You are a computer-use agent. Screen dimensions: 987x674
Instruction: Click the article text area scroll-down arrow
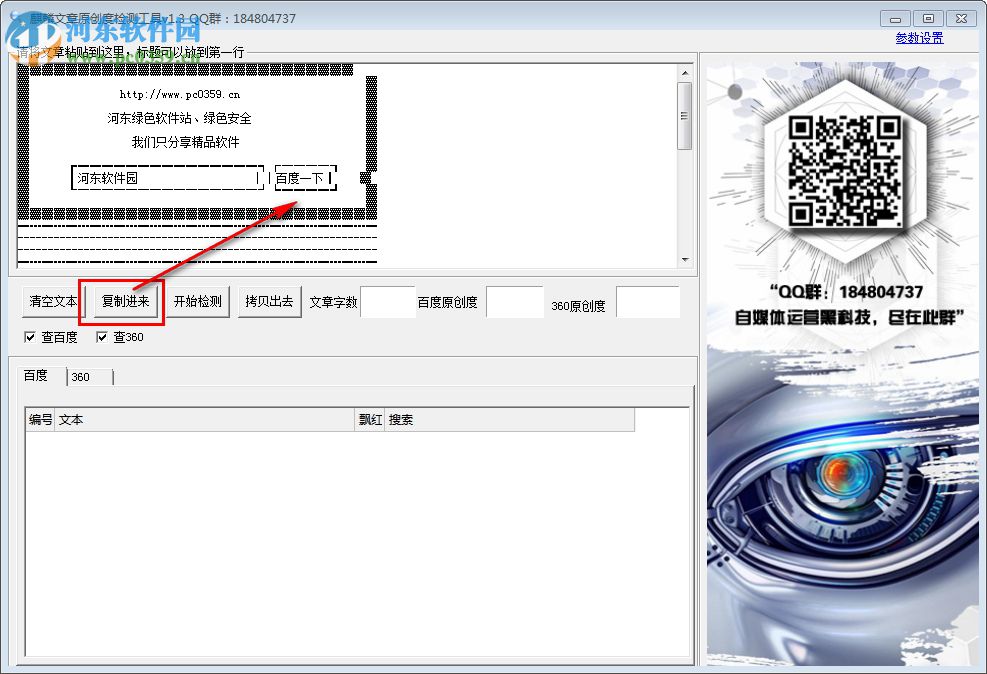pos(685,259)
